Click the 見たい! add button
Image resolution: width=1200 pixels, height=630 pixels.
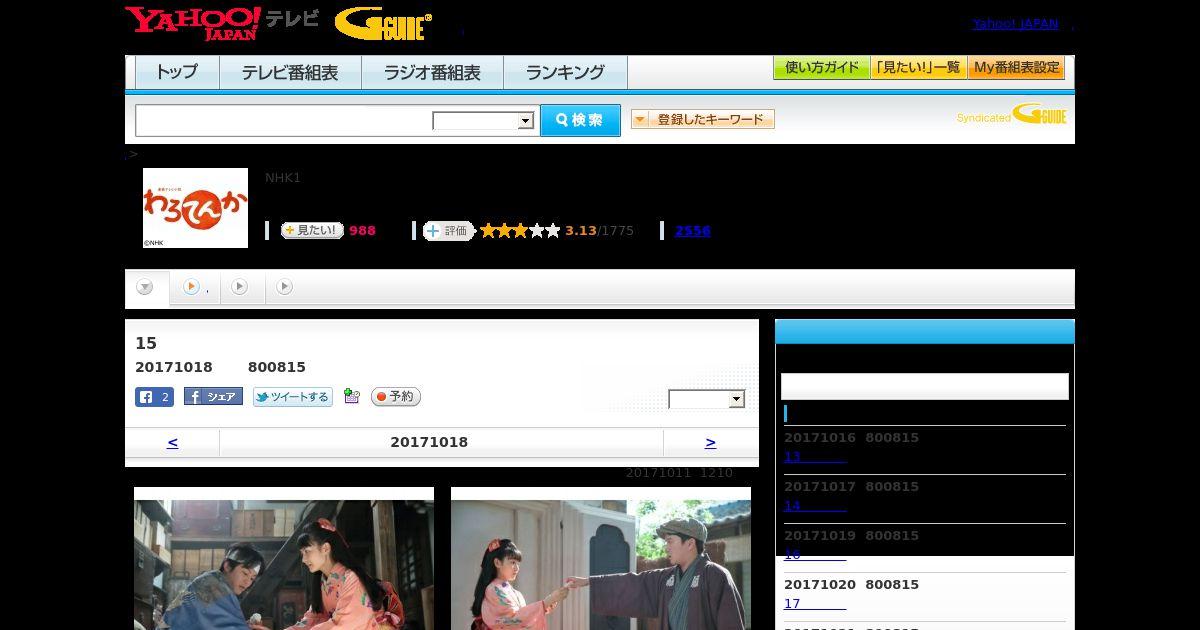pyautogui.click(x=312, y=230)
